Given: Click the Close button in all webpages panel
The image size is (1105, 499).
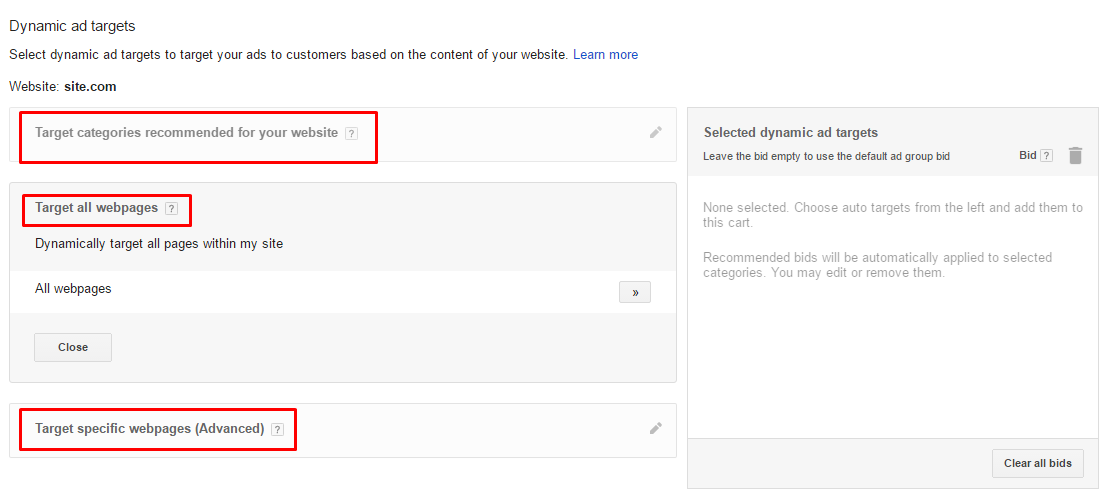Looking at the screenshot, I should point(73,347).
